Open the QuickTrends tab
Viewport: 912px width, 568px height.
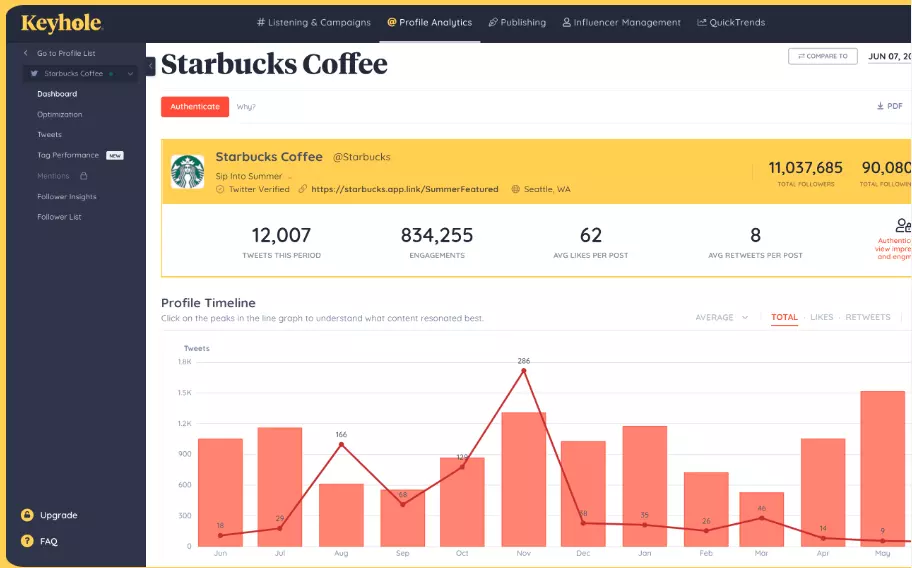coord(731,23)
